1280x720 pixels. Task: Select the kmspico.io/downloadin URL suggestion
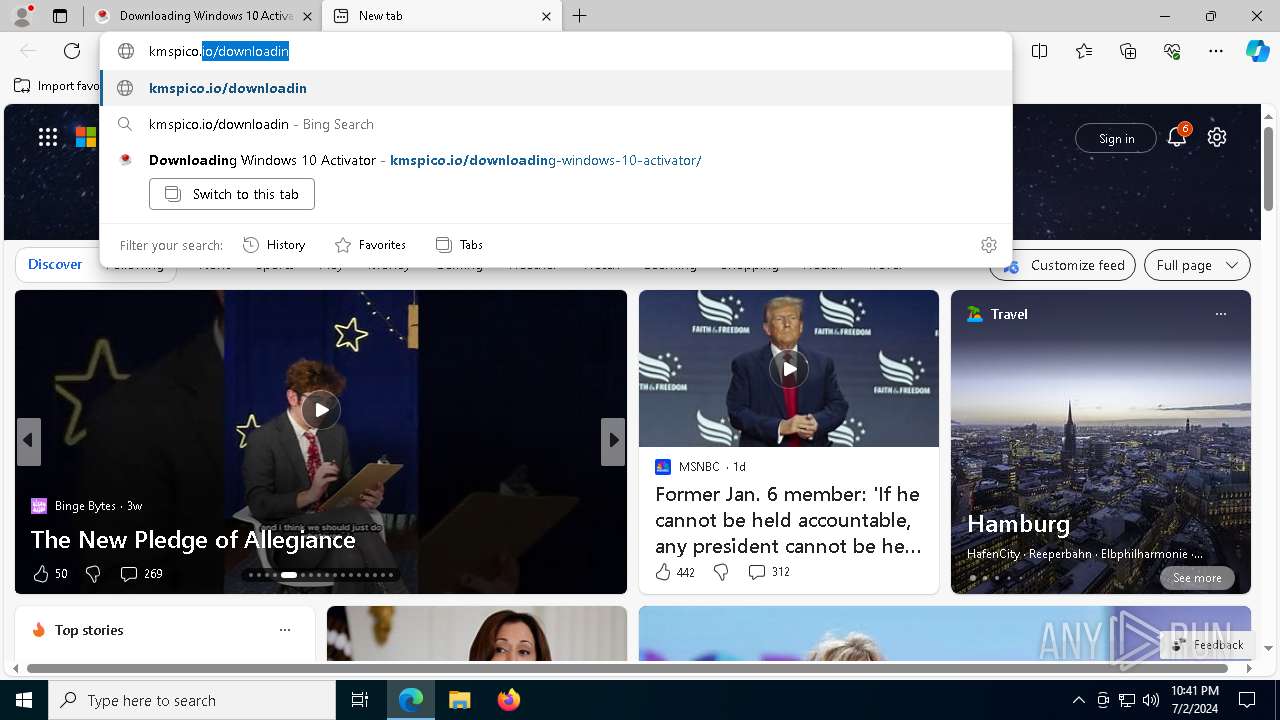click(555, 88)
